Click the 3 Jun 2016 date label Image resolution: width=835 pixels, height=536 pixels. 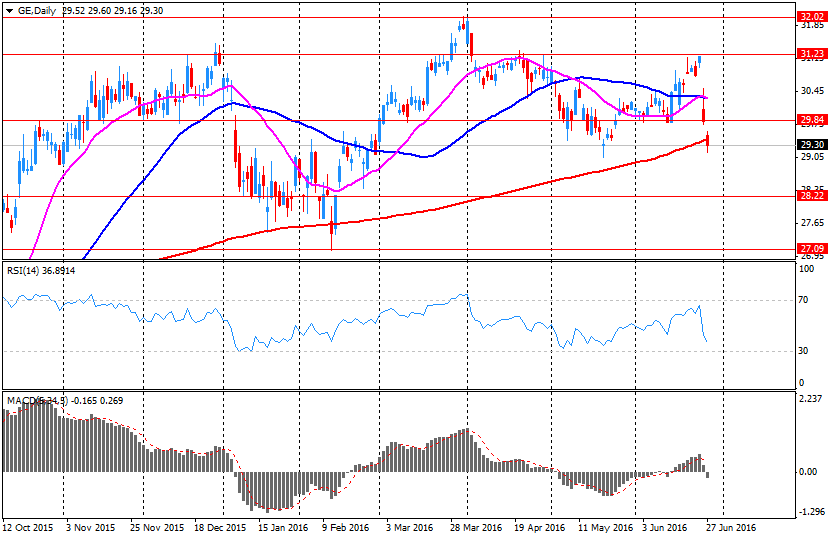(665, 527)
